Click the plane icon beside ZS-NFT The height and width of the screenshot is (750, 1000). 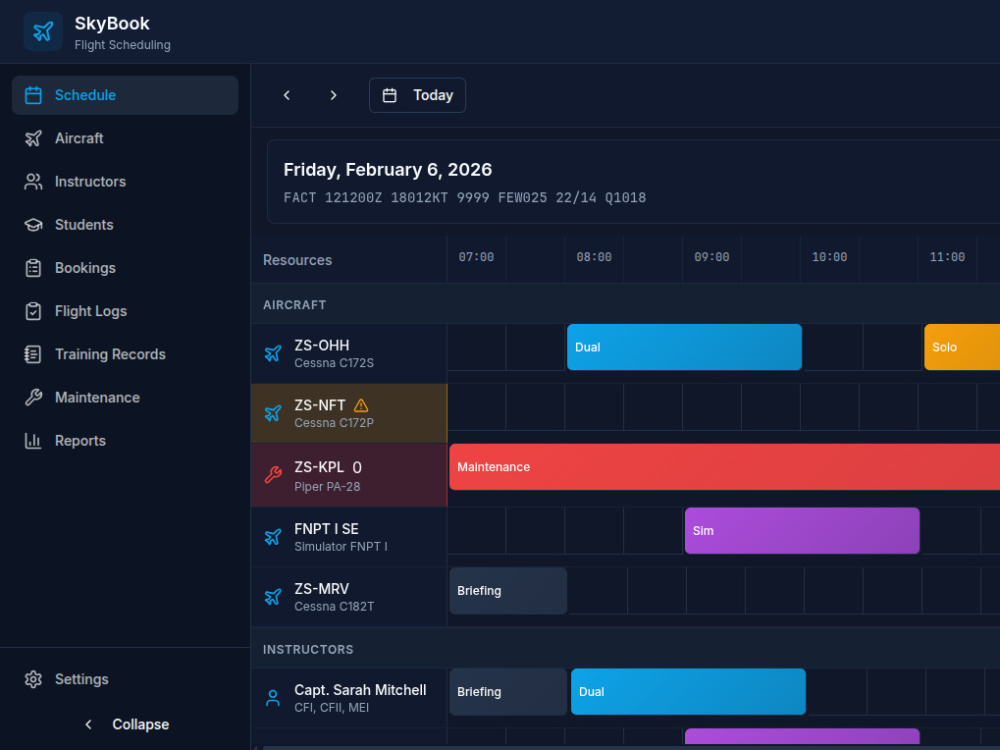tap(273, 413)
